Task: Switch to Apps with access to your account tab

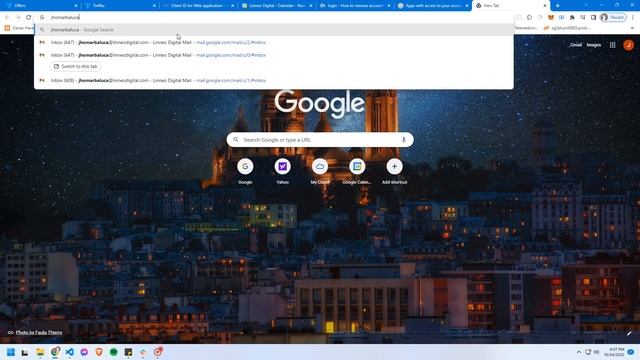Action: click(433, 6)
